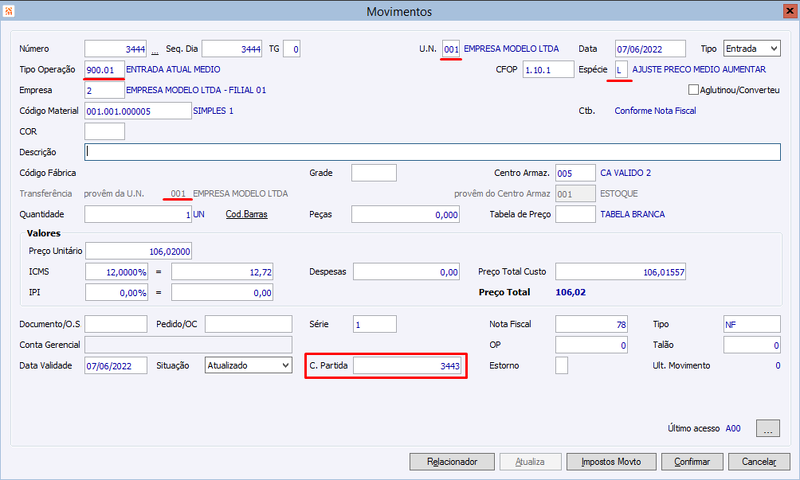
Task: Select the TG field
Action: tap(291, 48)
